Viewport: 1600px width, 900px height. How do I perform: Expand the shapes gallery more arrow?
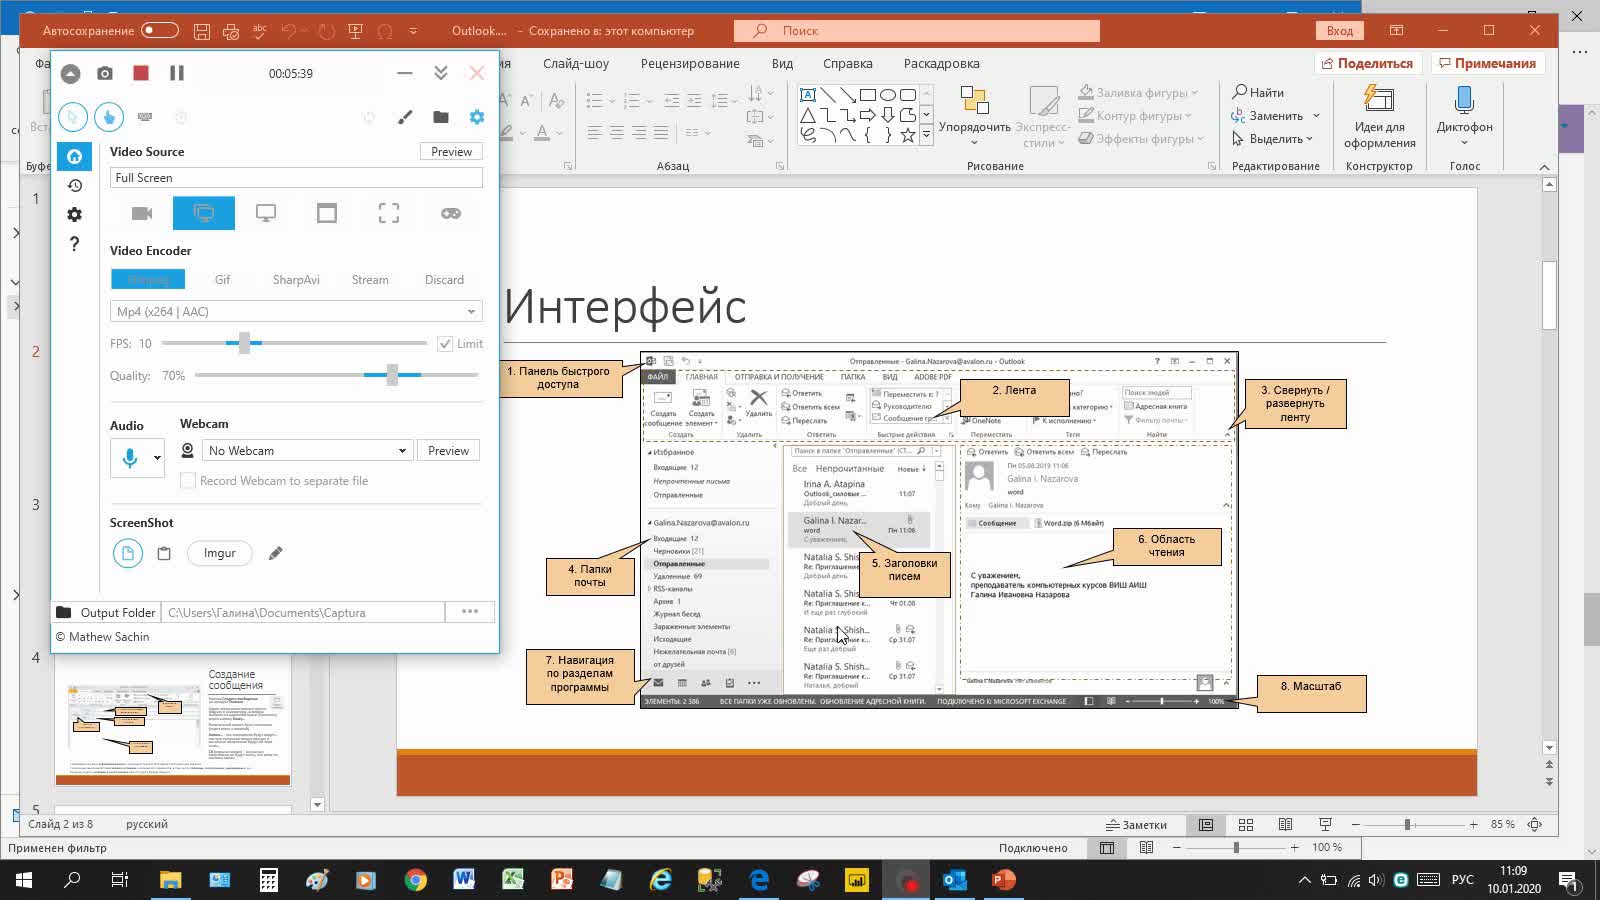tap(926, 135)
